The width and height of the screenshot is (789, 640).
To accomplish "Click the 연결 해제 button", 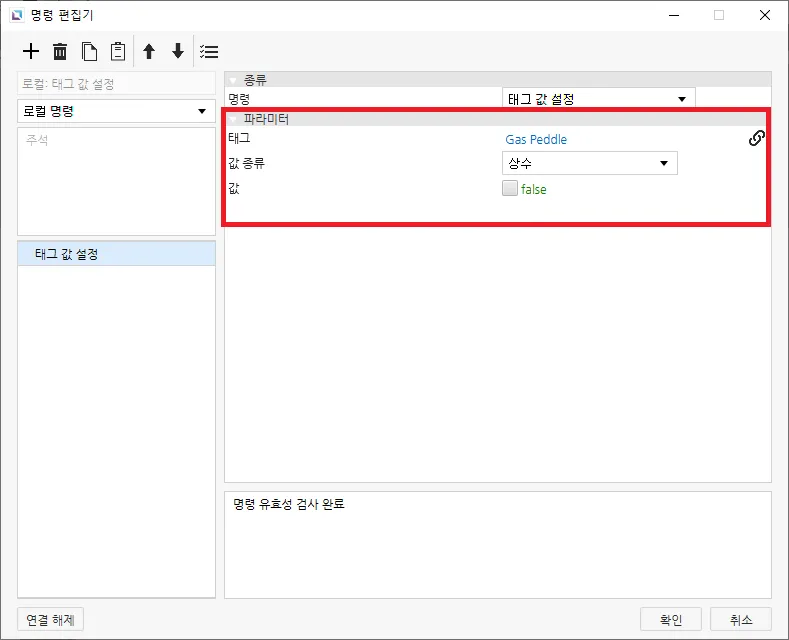I will click(51, 619).
